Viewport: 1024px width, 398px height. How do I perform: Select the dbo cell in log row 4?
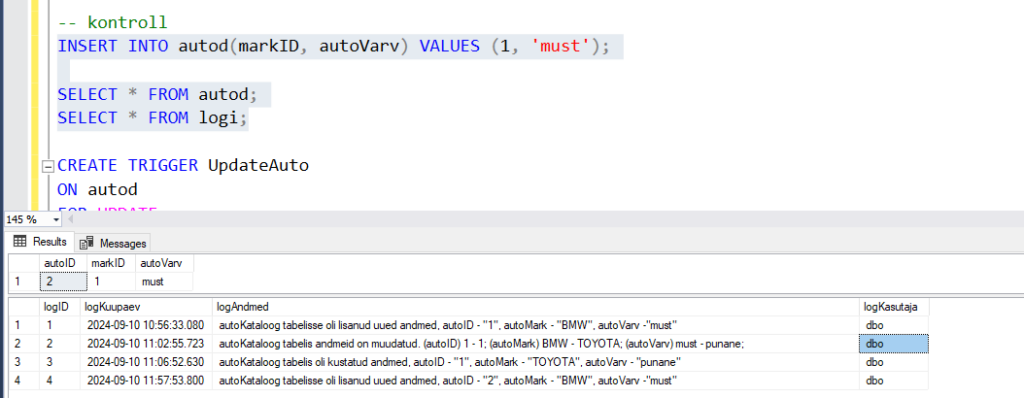894,380
